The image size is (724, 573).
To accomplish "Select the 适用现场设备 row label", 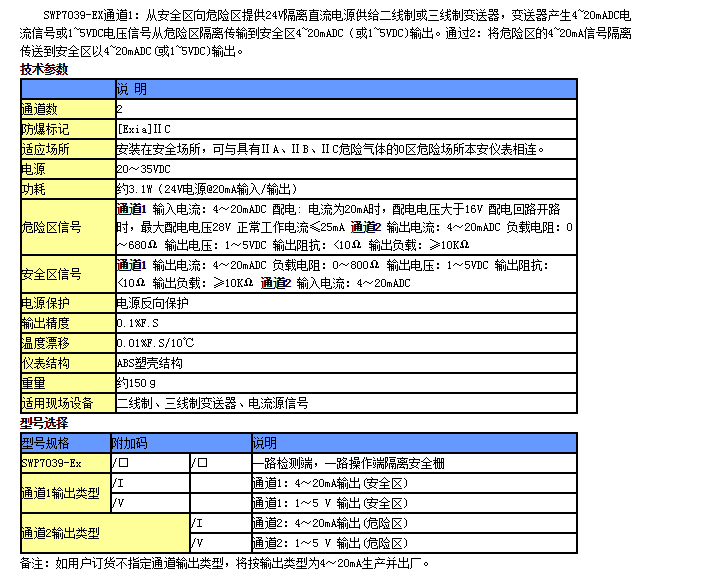I will tap(58, 403).
